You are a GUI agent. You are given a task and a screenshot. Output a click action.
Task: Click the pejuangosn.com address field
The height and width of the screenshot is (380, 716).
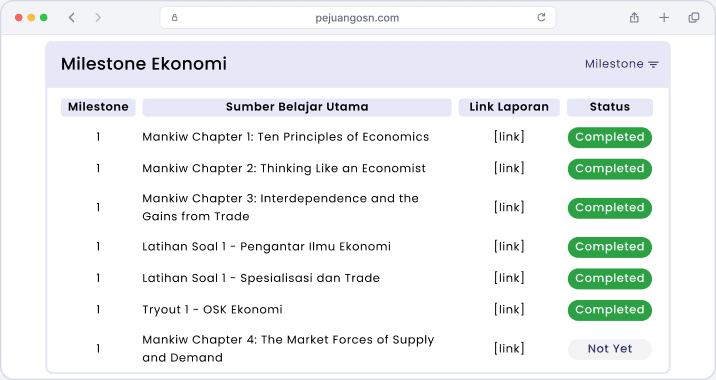coord(358,17)
